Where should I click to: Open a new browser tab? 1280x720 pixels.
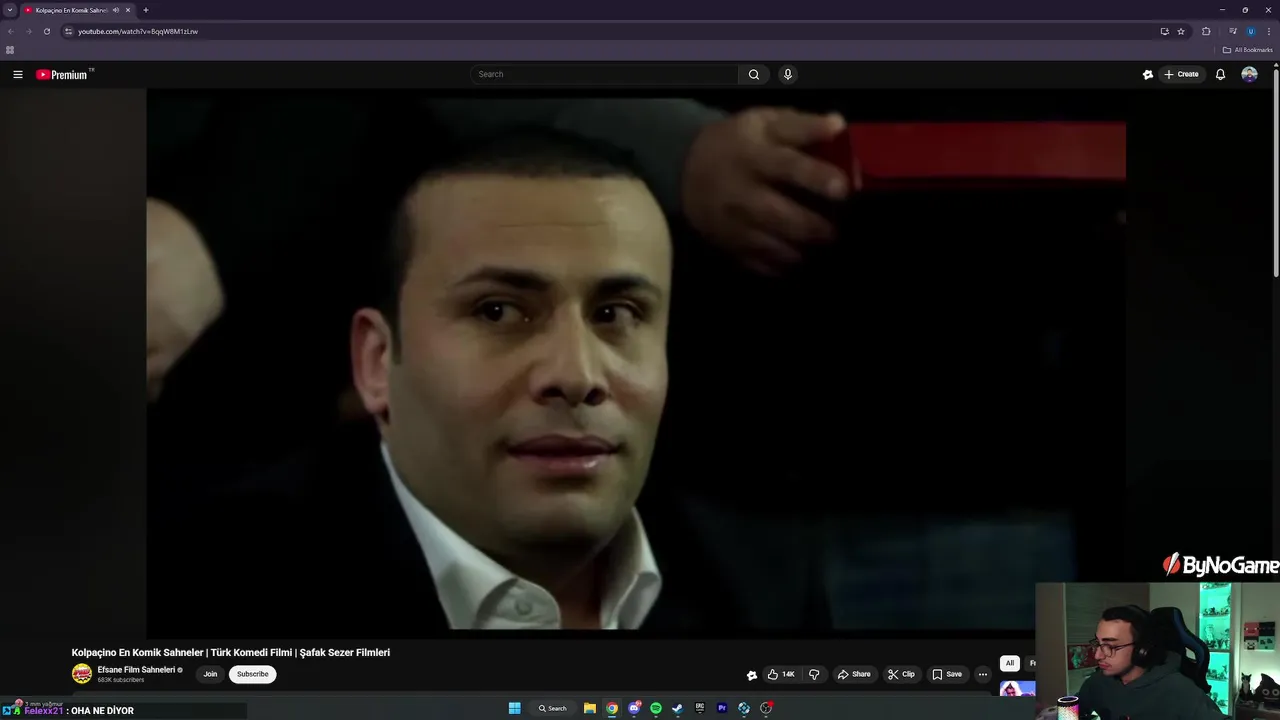(x=146, y=10)
